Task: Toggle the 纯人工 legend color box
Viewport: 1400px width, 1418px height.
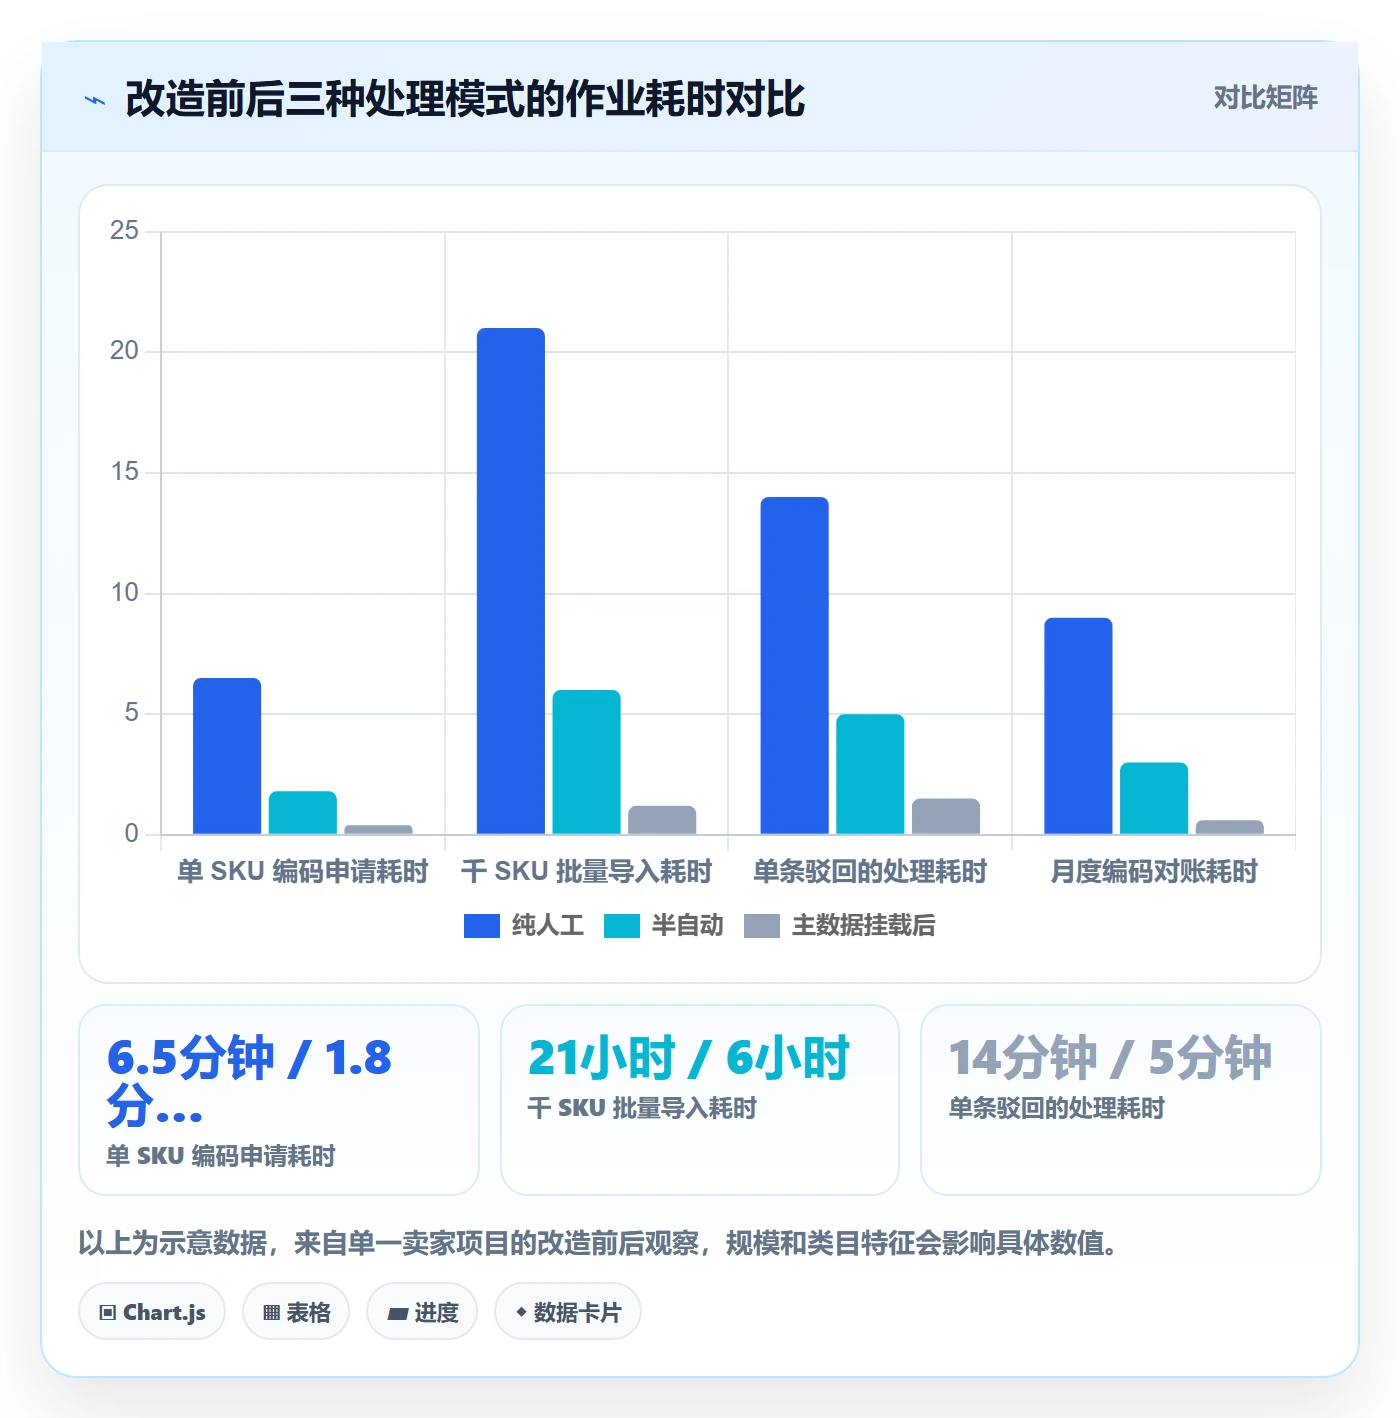Action: point(482,926)
